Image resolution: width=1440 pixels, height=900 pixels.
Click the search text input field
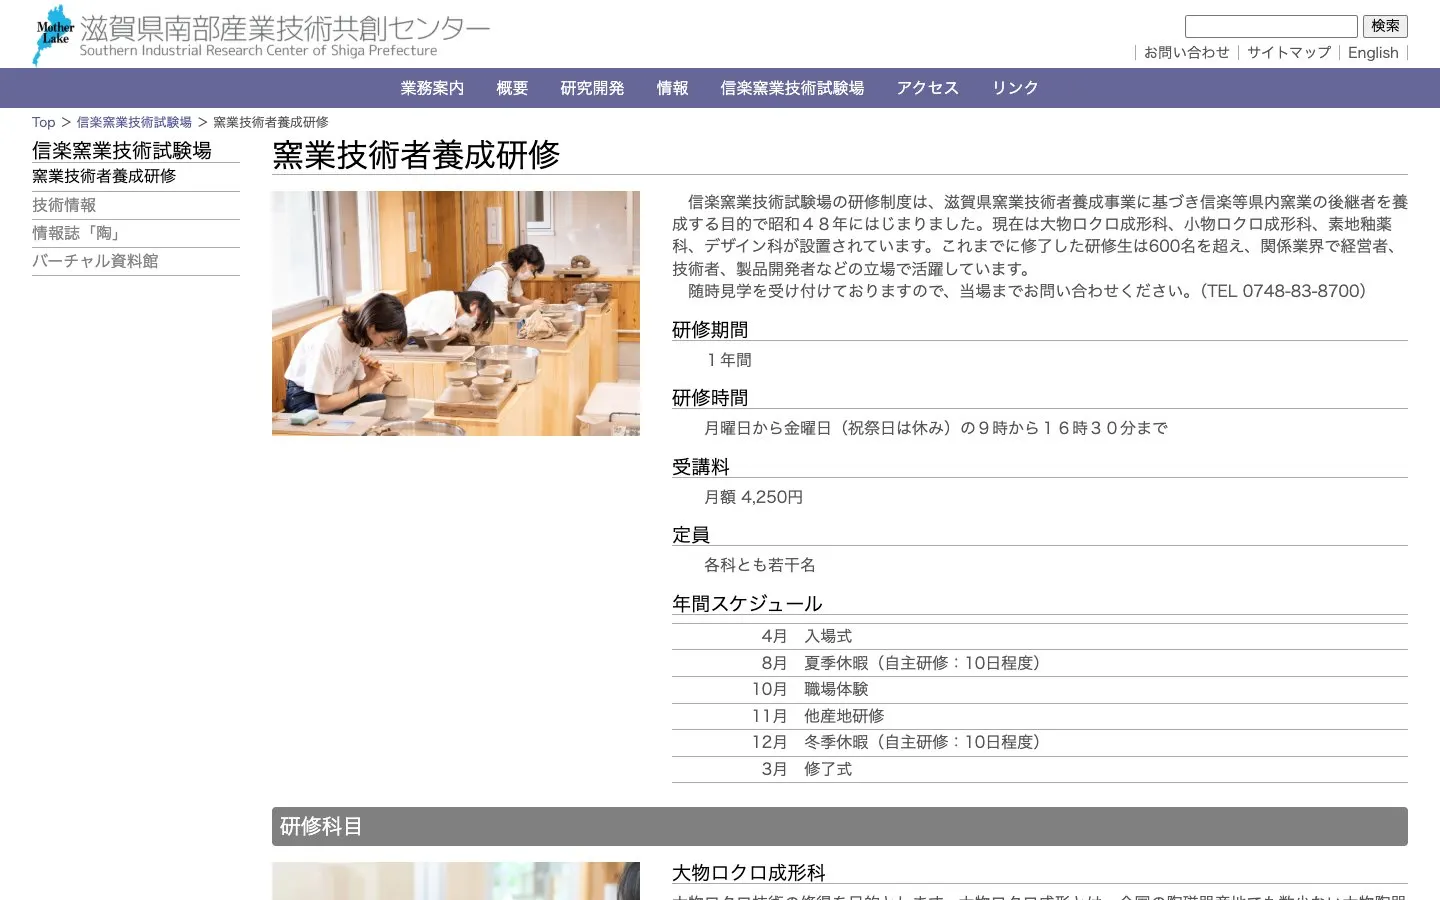click(1271, 27)
